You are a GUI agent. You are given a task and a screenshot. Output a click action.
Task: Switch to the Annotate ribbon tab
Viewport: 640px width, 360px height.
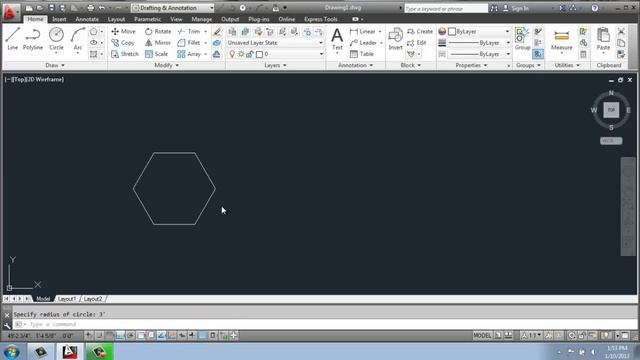pyautogui.click(x=87, y=19)
